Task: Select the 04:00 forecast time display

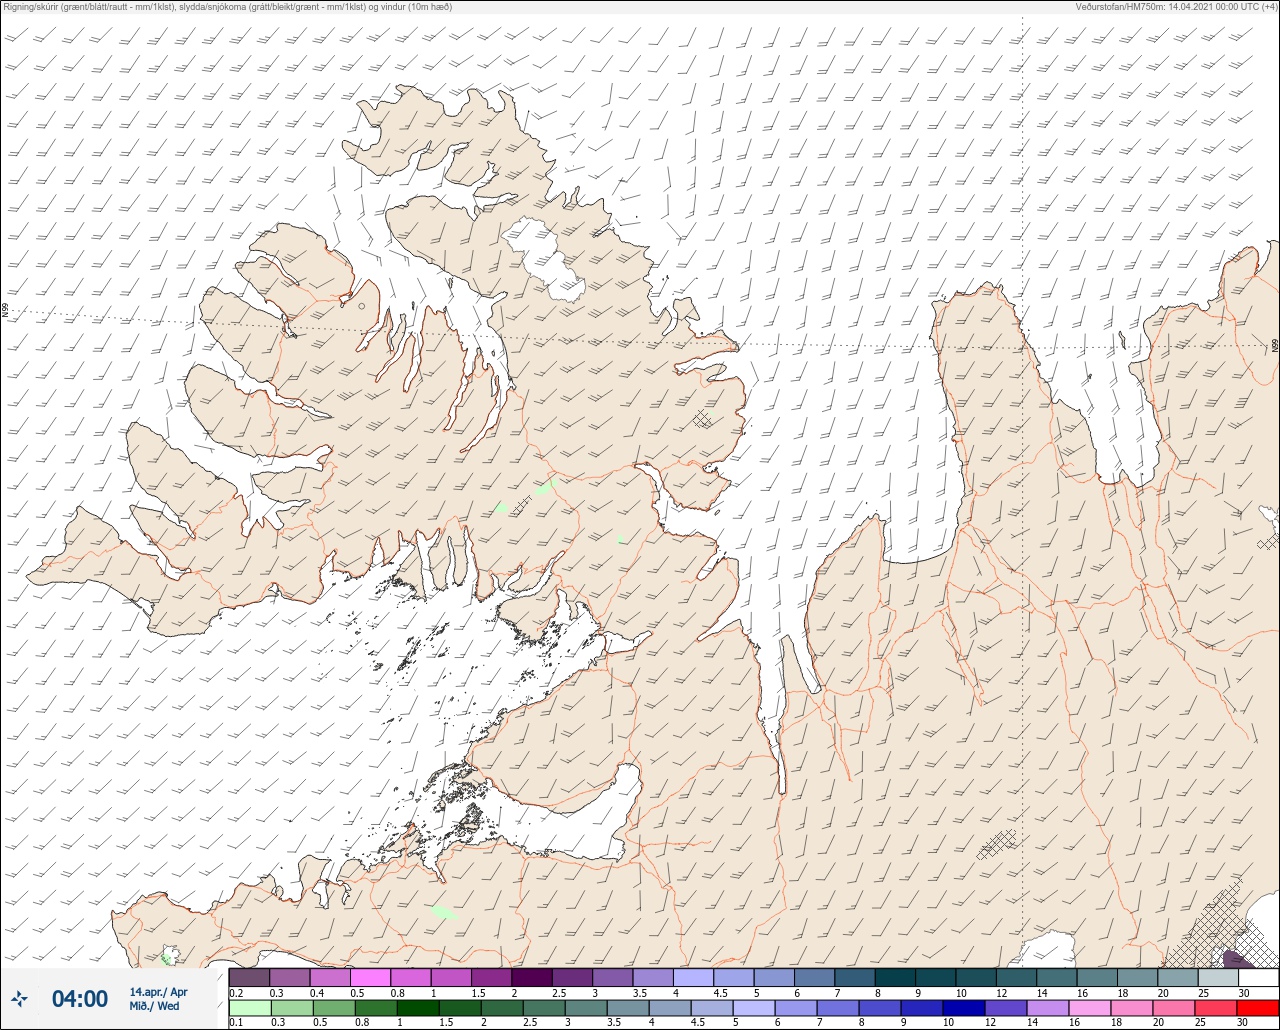Action: pos(80,998)
